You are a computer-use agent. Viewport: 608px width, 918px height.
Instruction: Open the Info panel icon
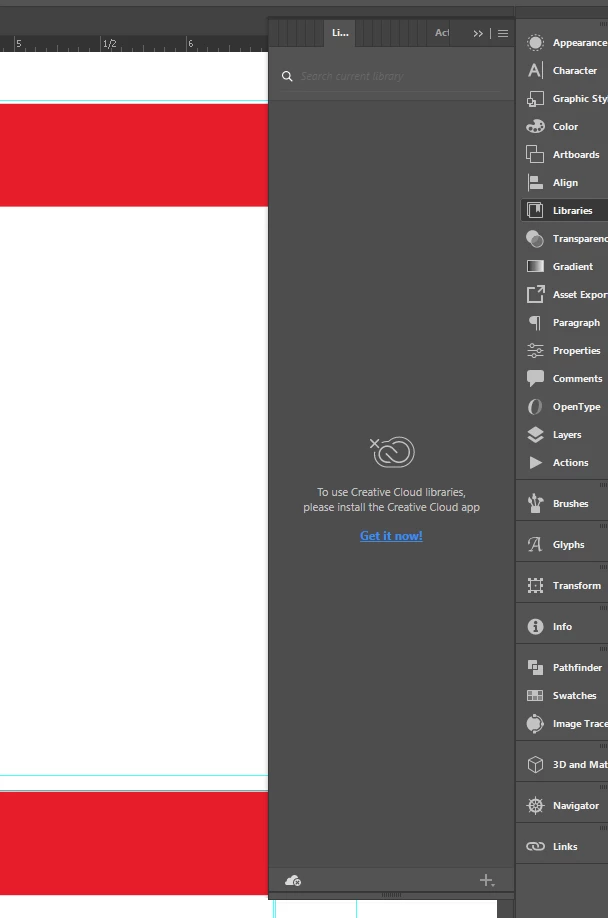[x=535, y=626]
